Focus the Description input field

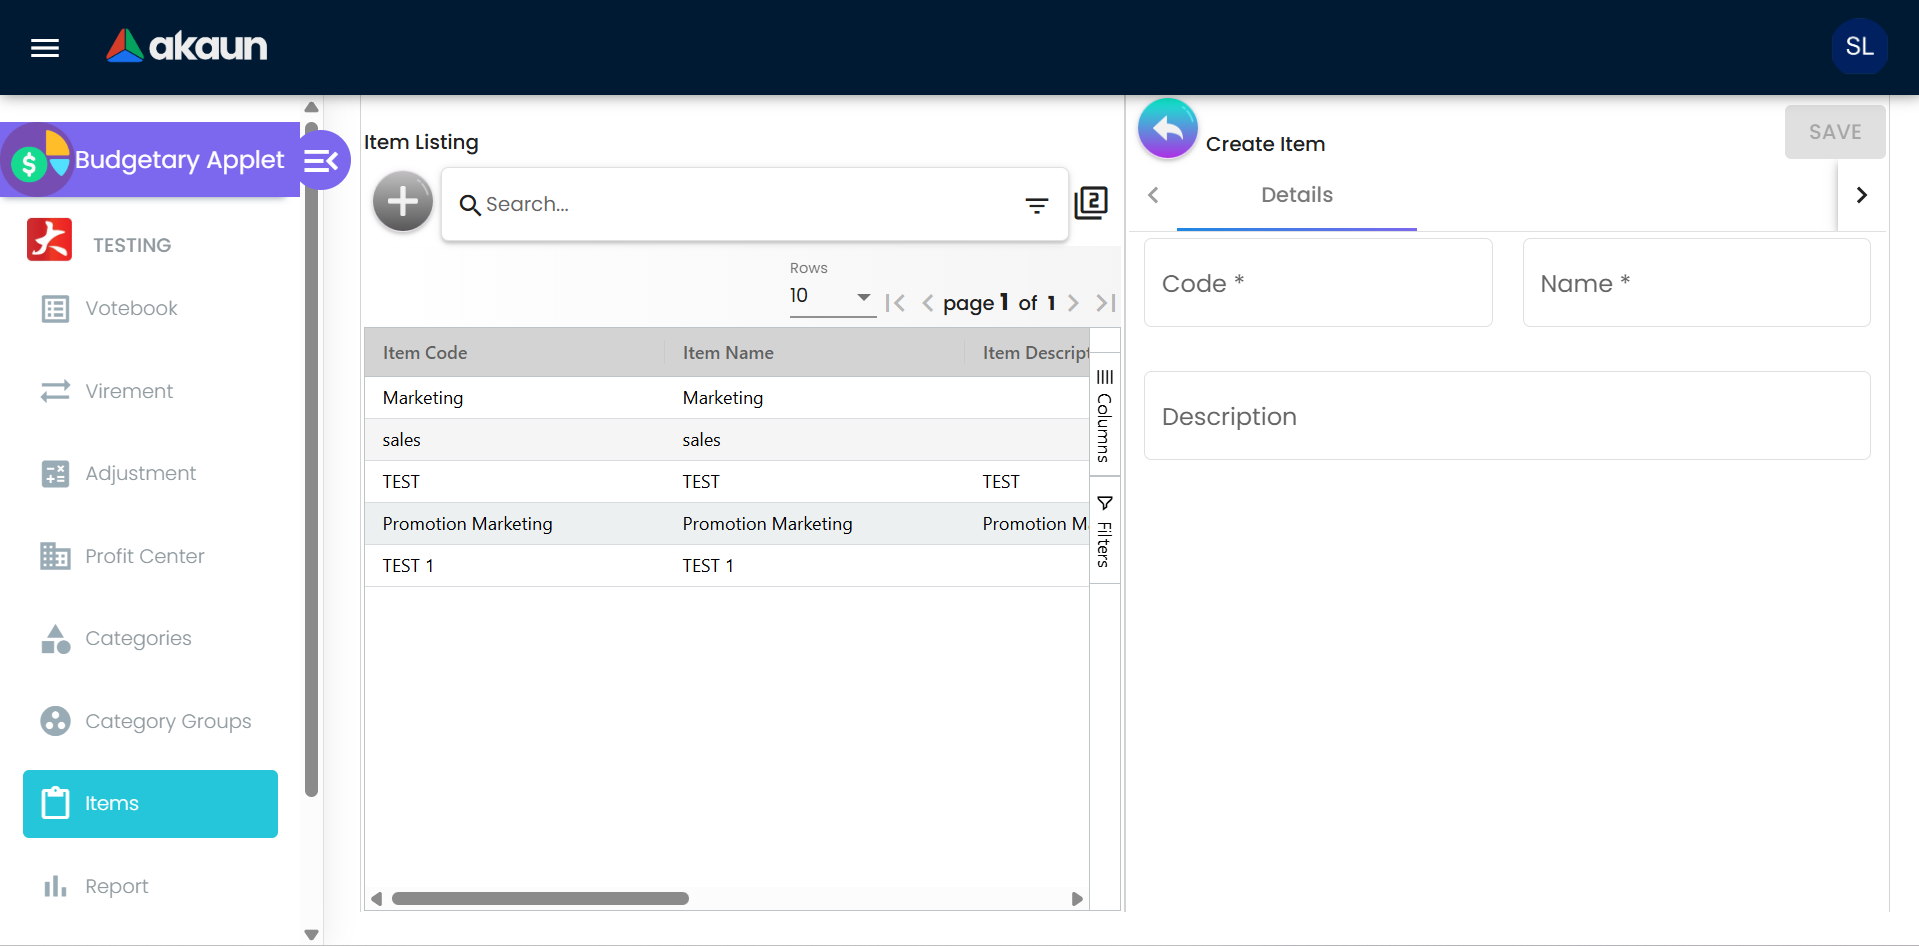1507,416
